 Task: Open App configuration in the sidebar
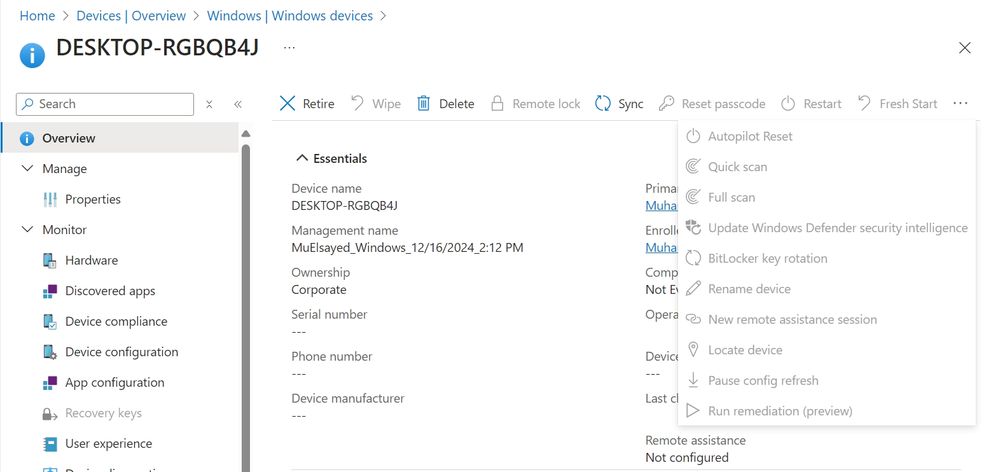point(114,383)
